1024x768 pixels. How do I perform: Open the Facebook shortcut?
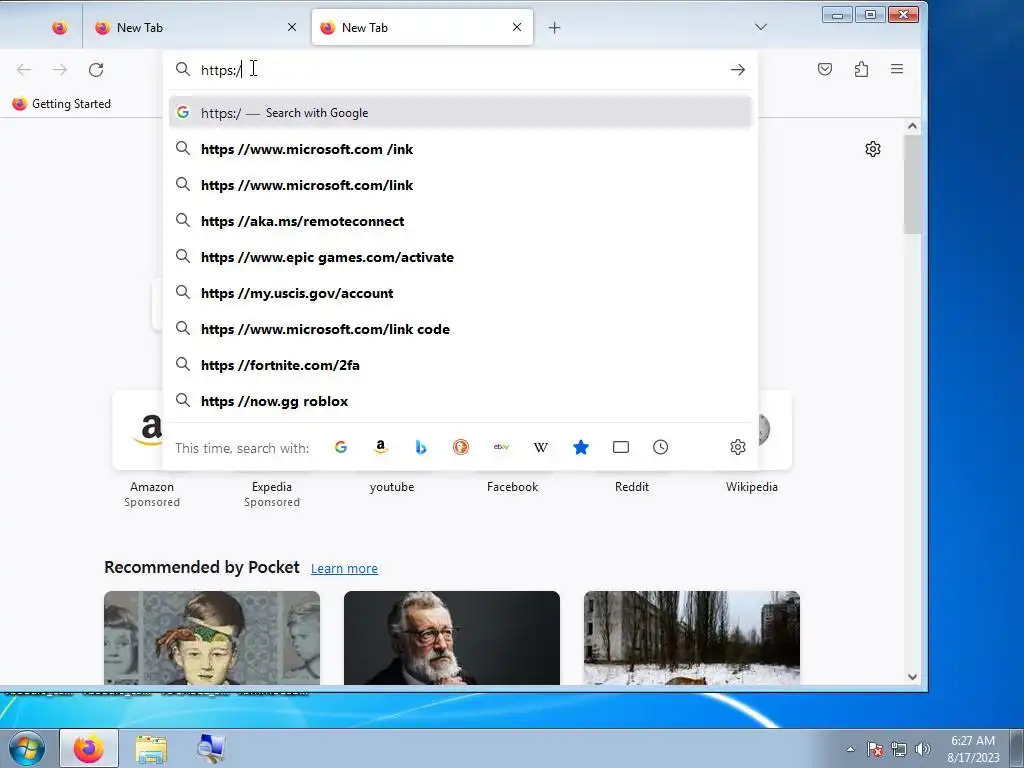[513, 487]
